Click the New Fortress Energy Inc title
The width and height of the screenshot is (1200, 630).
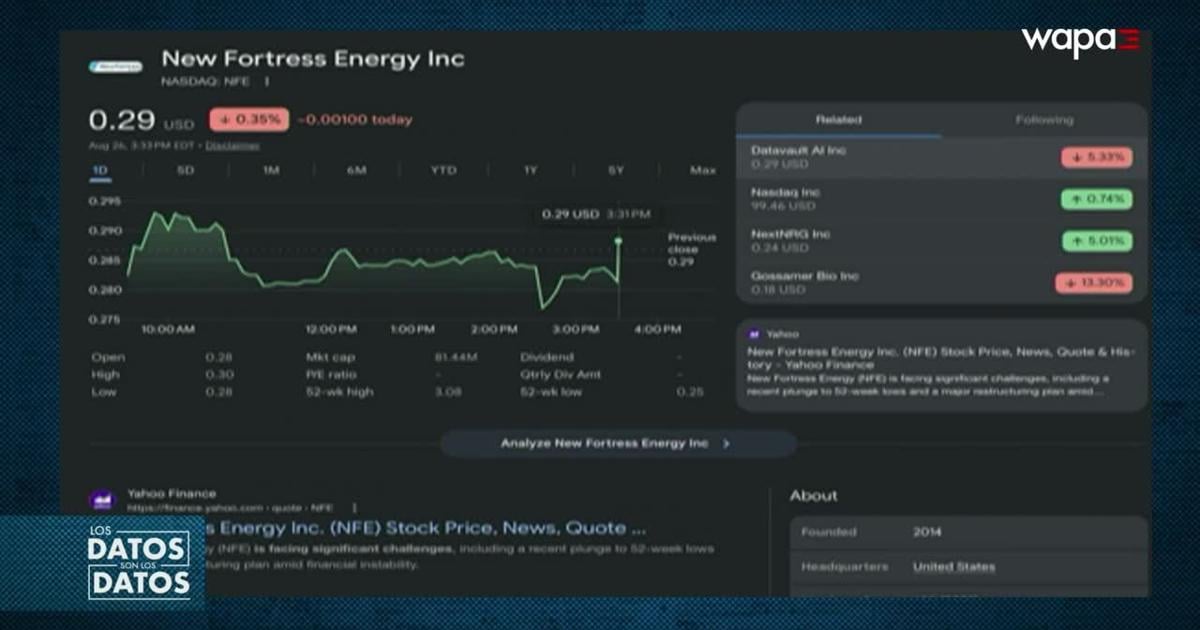313,59
